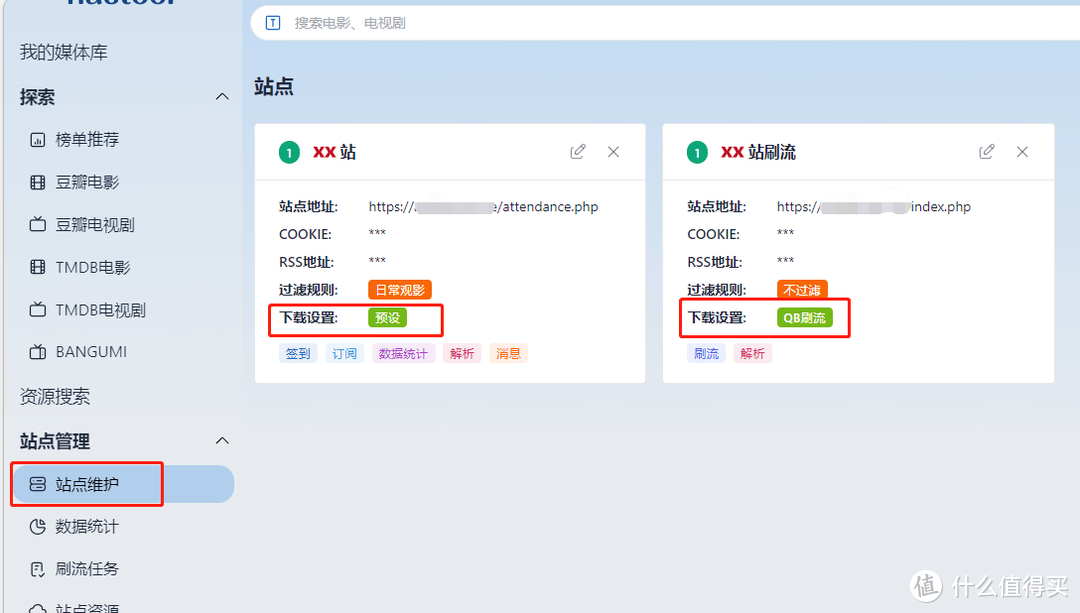Toggle the 签到 feature tag on XX站

[x=297, y=353]
